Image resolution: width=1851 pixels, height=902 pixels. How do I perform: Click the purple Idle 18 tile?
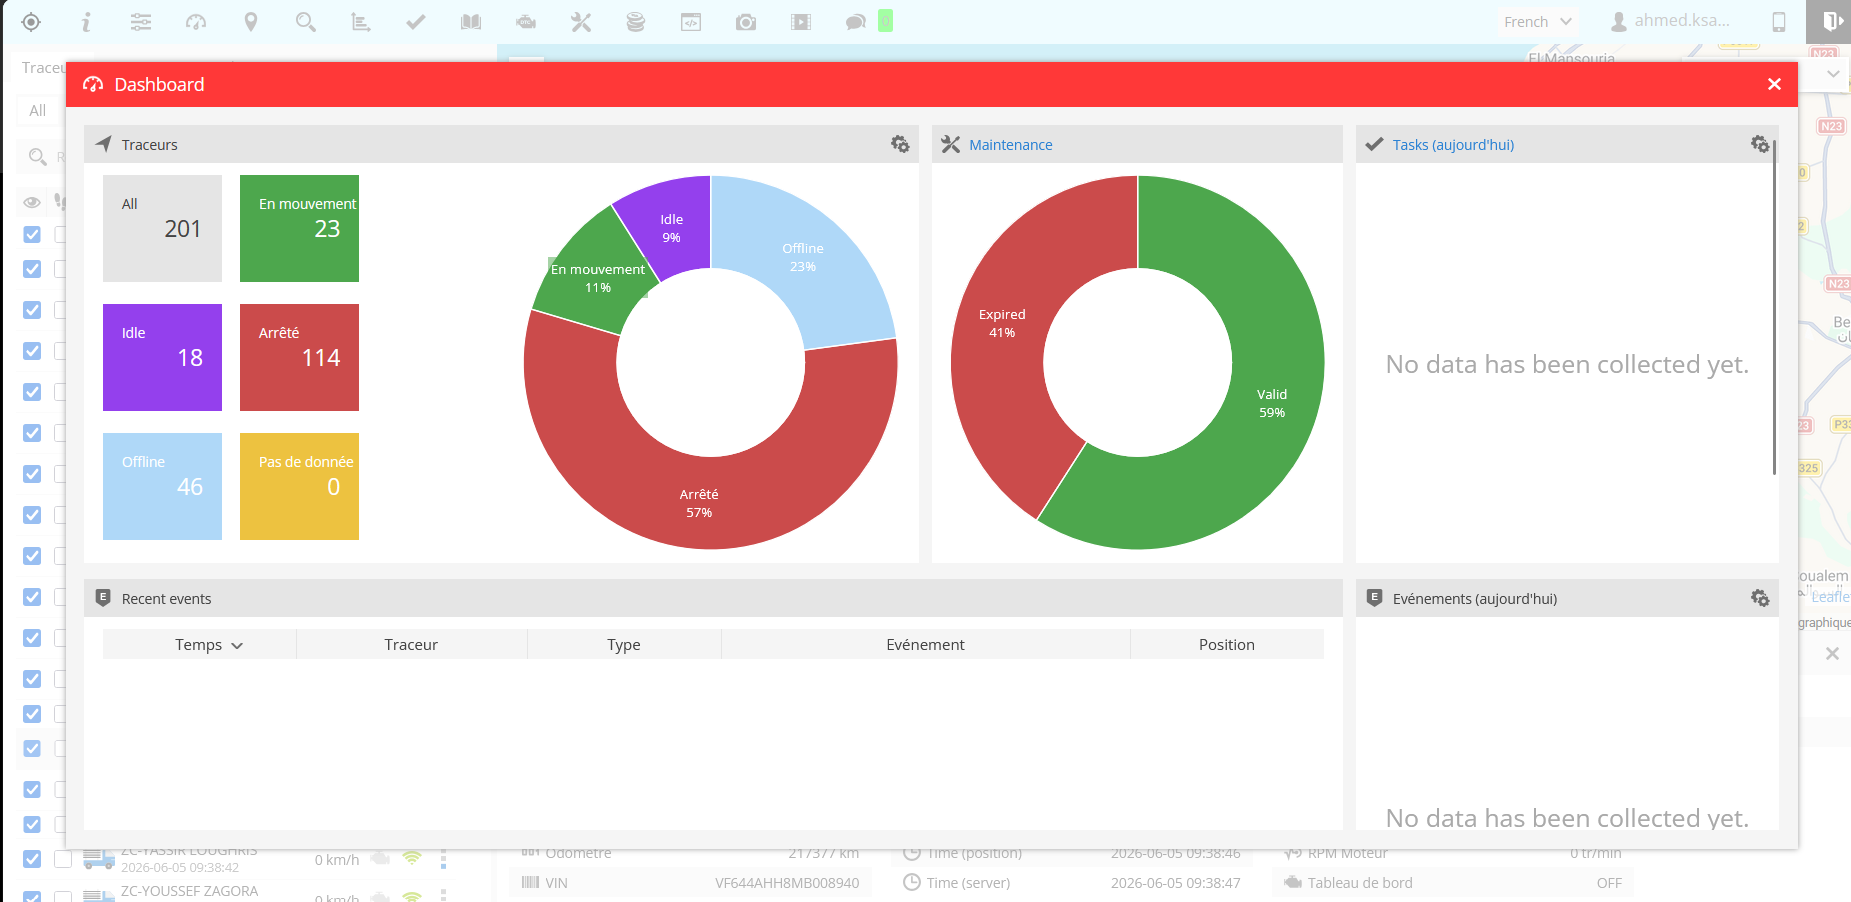(x=162, y=357)
